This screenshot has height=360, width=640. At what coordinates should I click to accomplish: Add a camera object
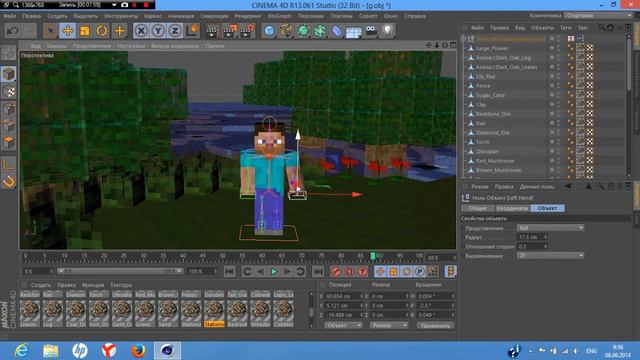[371, 31]
